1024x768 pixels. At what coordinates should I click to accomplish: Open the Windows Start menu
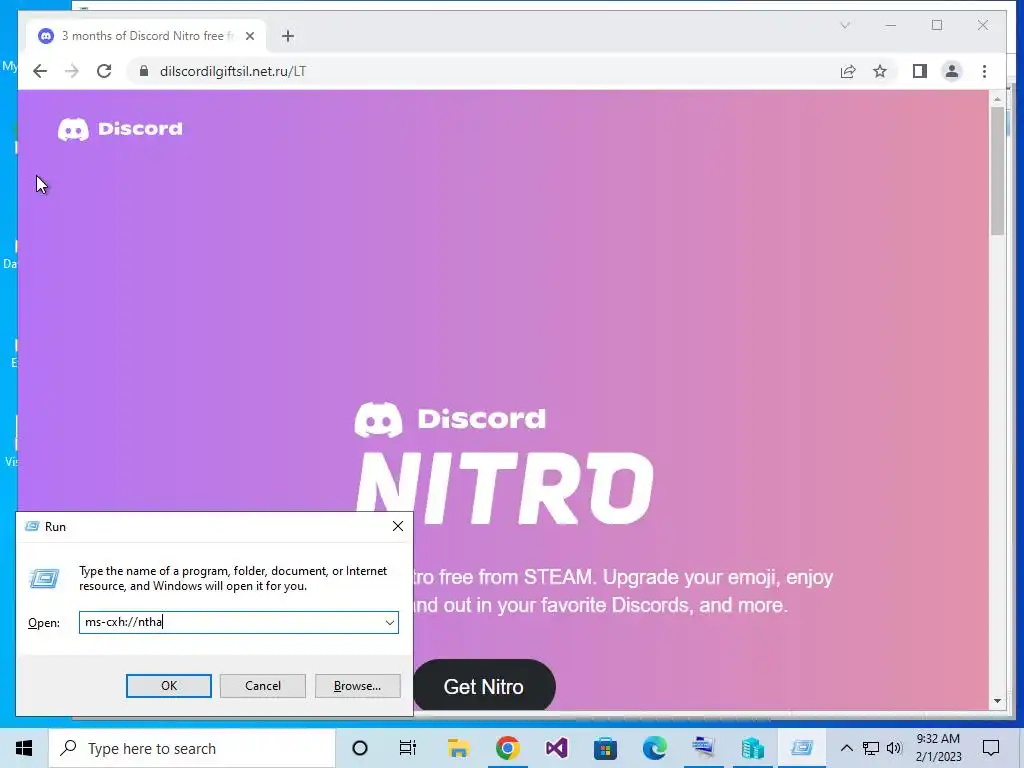[24, 748]
